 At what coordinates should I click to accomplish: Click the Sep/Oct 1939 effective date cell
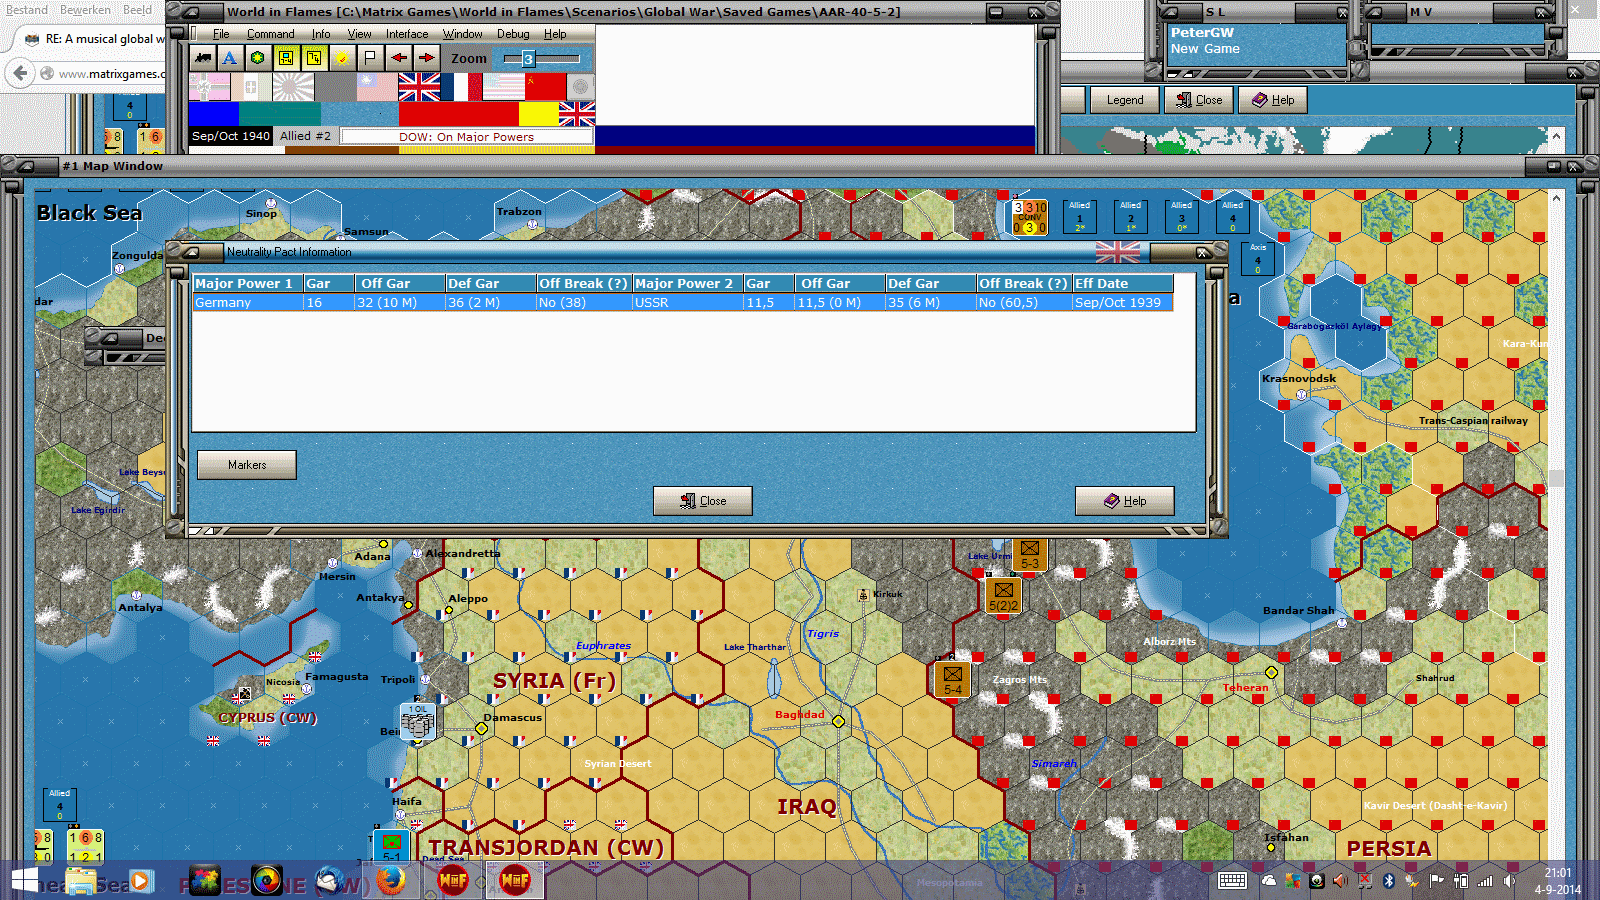[1123, 302]
